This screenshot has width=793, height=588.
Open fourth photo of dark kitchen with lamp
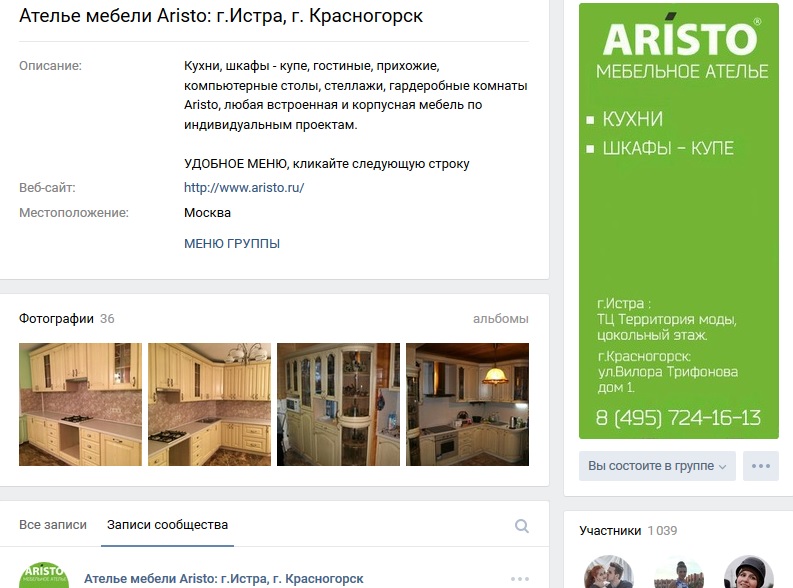click(467, 404)
